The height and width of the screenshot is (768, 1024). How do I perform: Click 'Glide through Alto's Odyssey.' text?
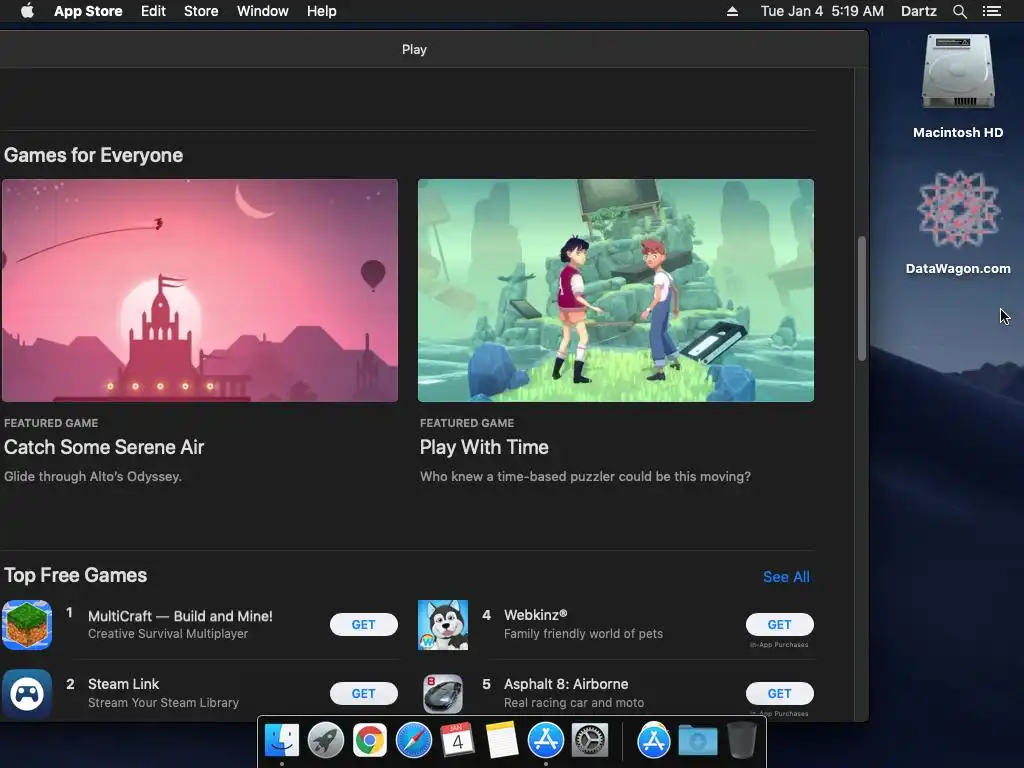[x=93, y=476]
